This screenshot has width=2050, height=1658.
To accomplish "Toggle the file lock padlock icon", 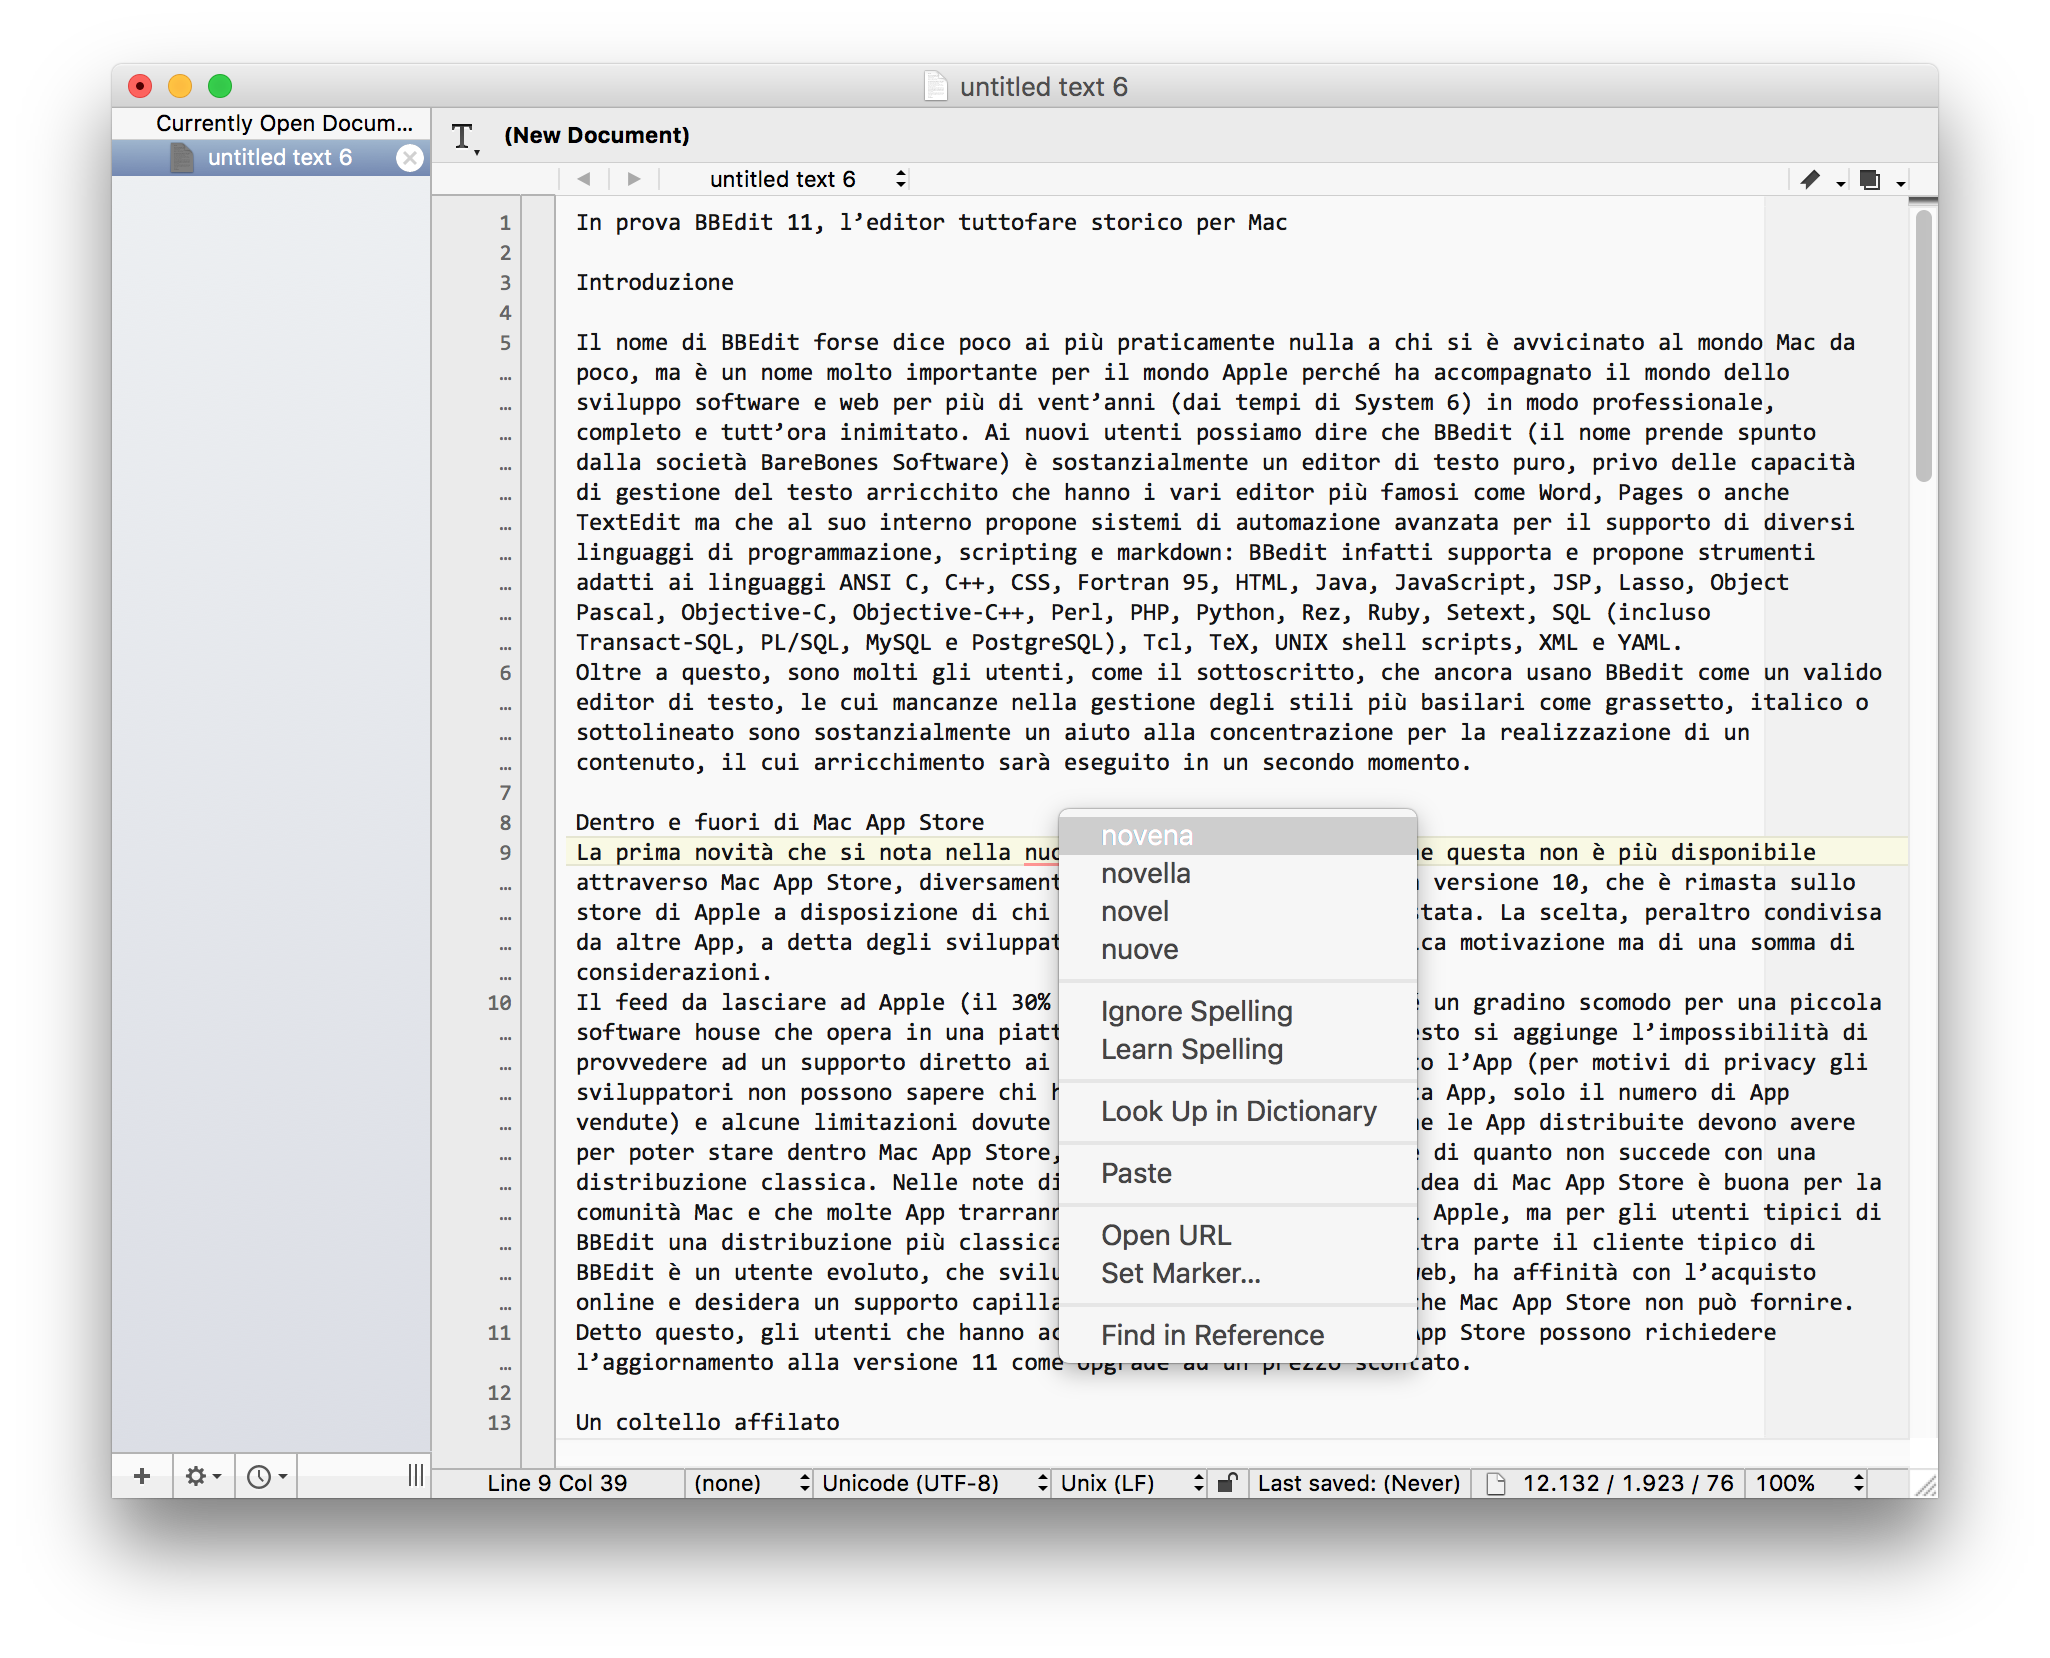I will coord(1227,1483).
